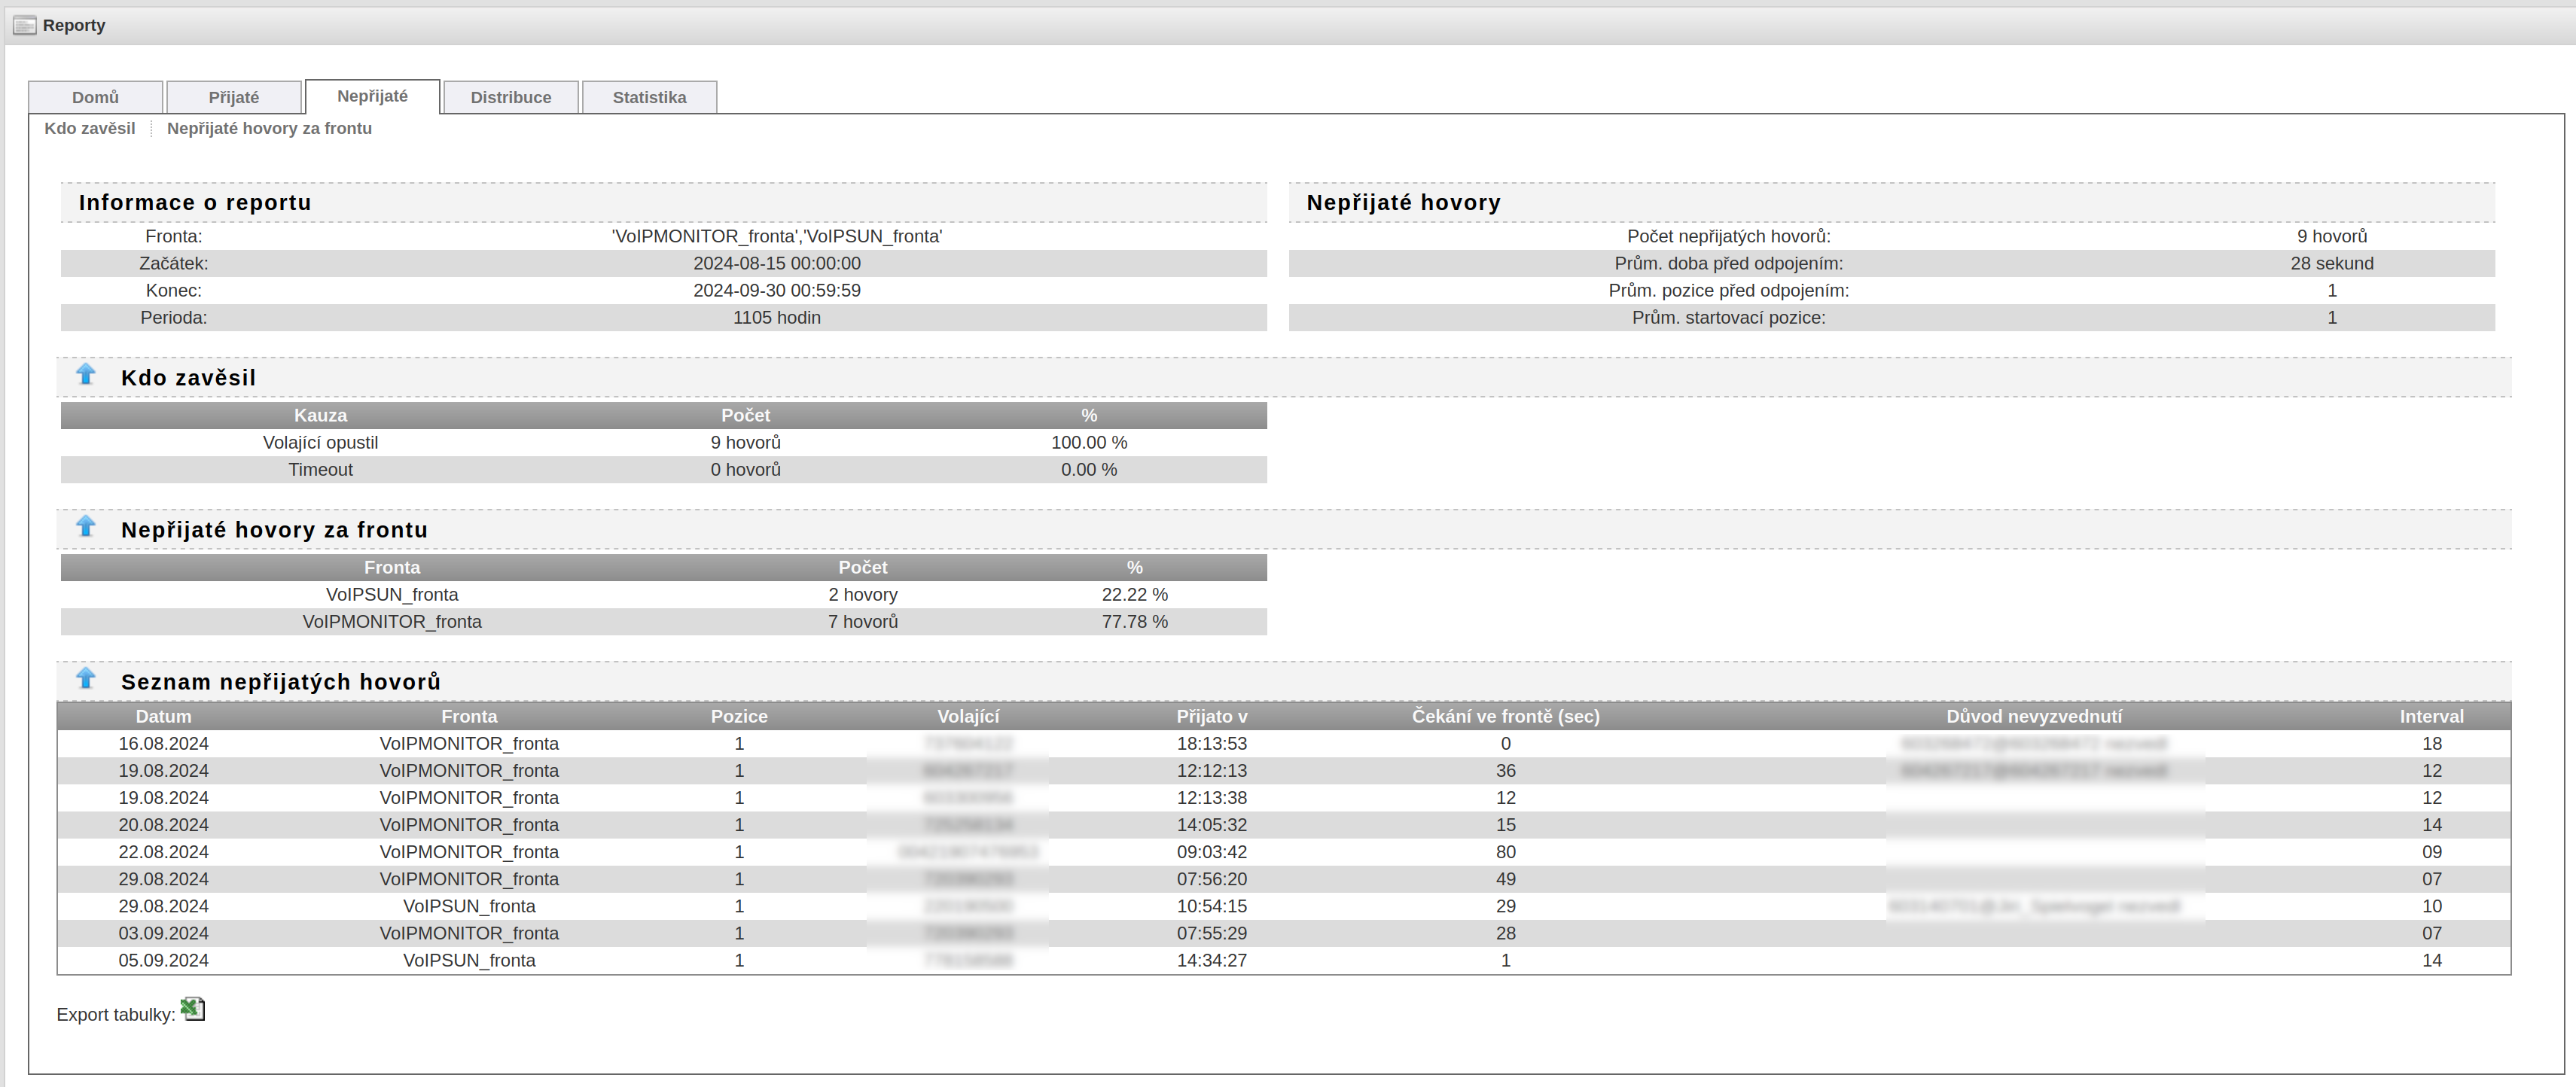
Task: Sort by Důvod nevyzvednutí column header
Action: [2034, 716]
